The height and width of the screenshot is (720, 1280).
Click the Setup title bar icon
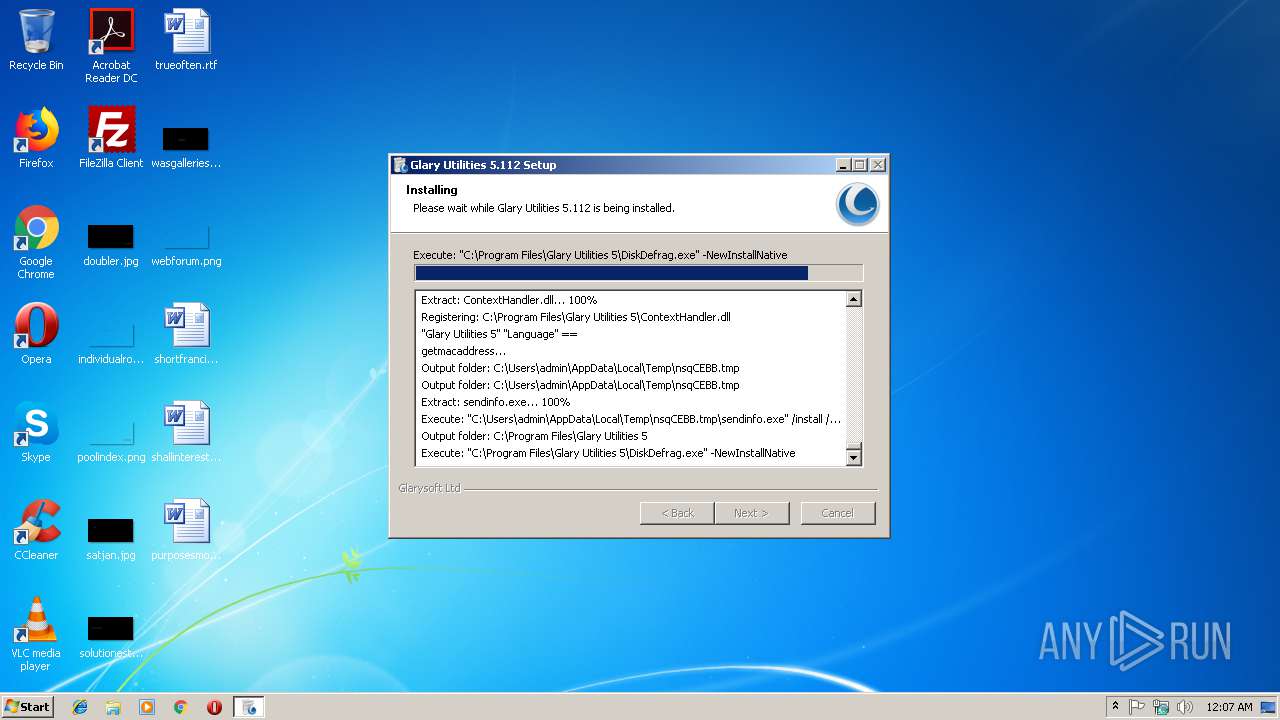point(400,165)
